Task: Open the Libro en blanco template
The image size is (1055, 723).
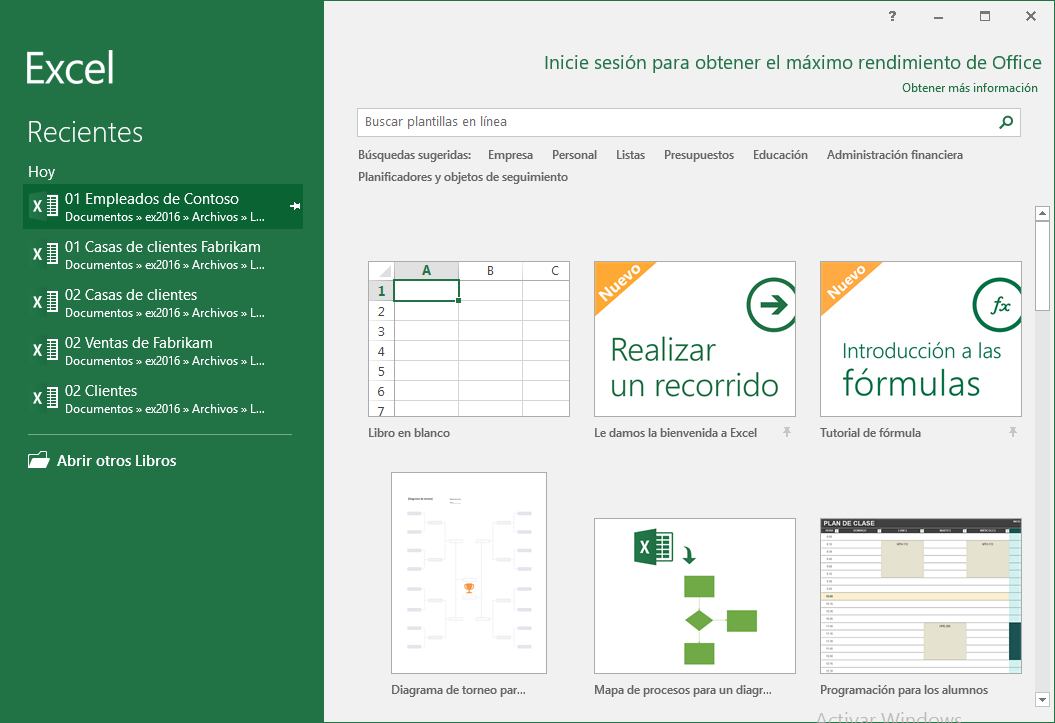Action: pyautogui.click(x=468, y=339)
